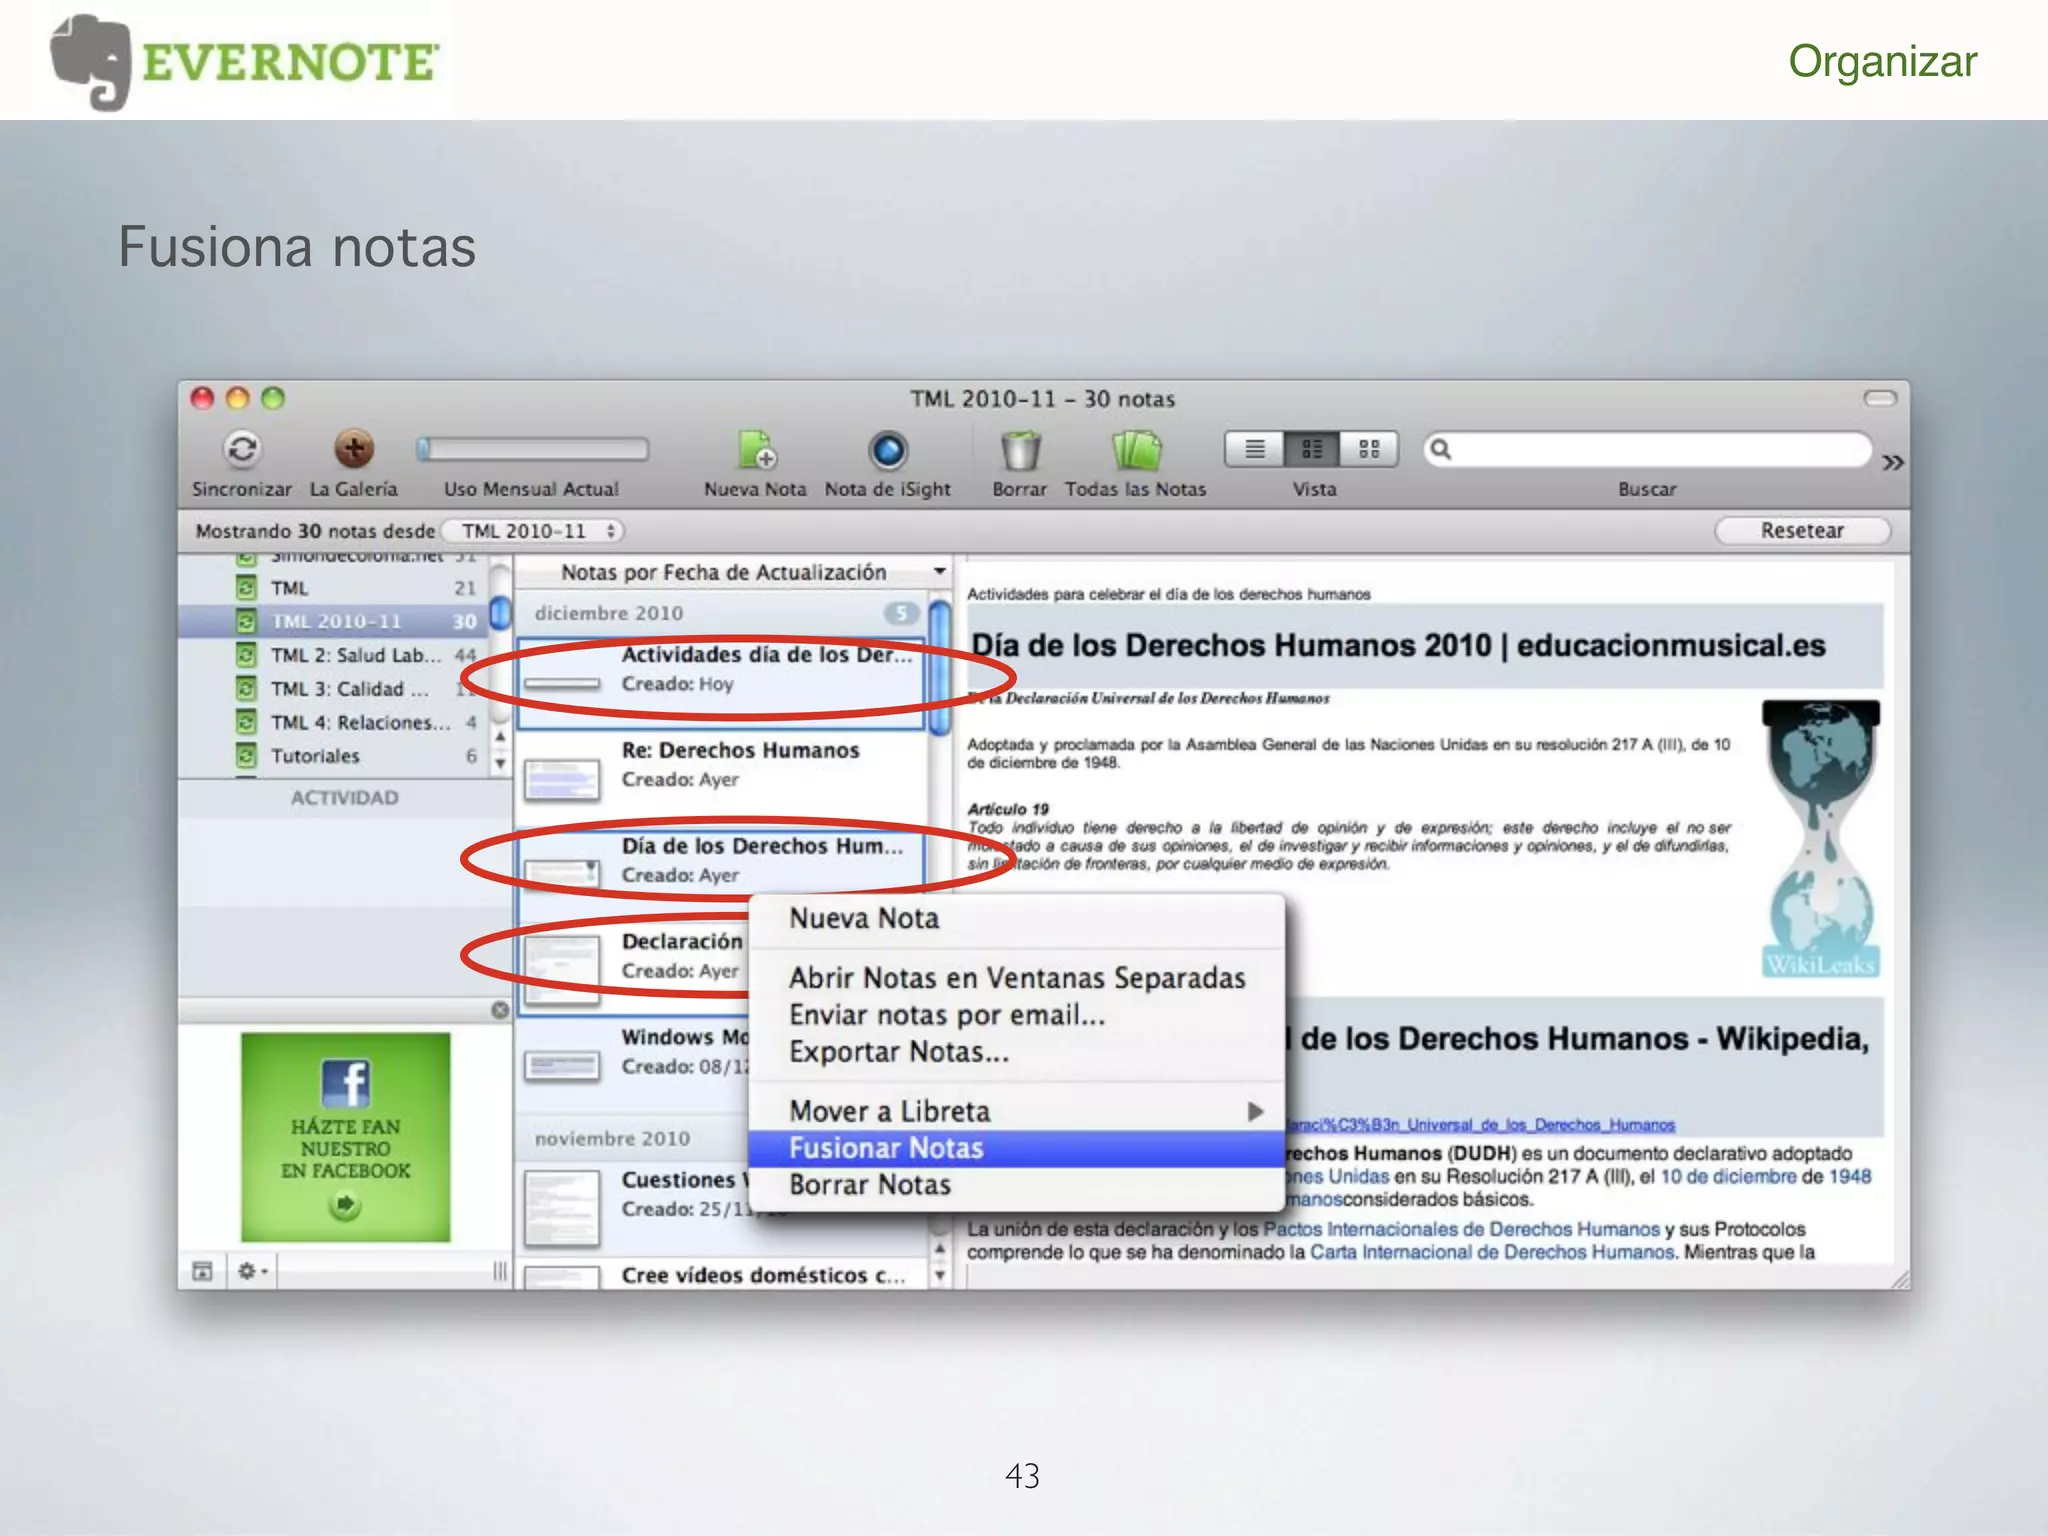Click the green arrow on Facebook banner
Screen dimensions: 2048x1536
345,1206
